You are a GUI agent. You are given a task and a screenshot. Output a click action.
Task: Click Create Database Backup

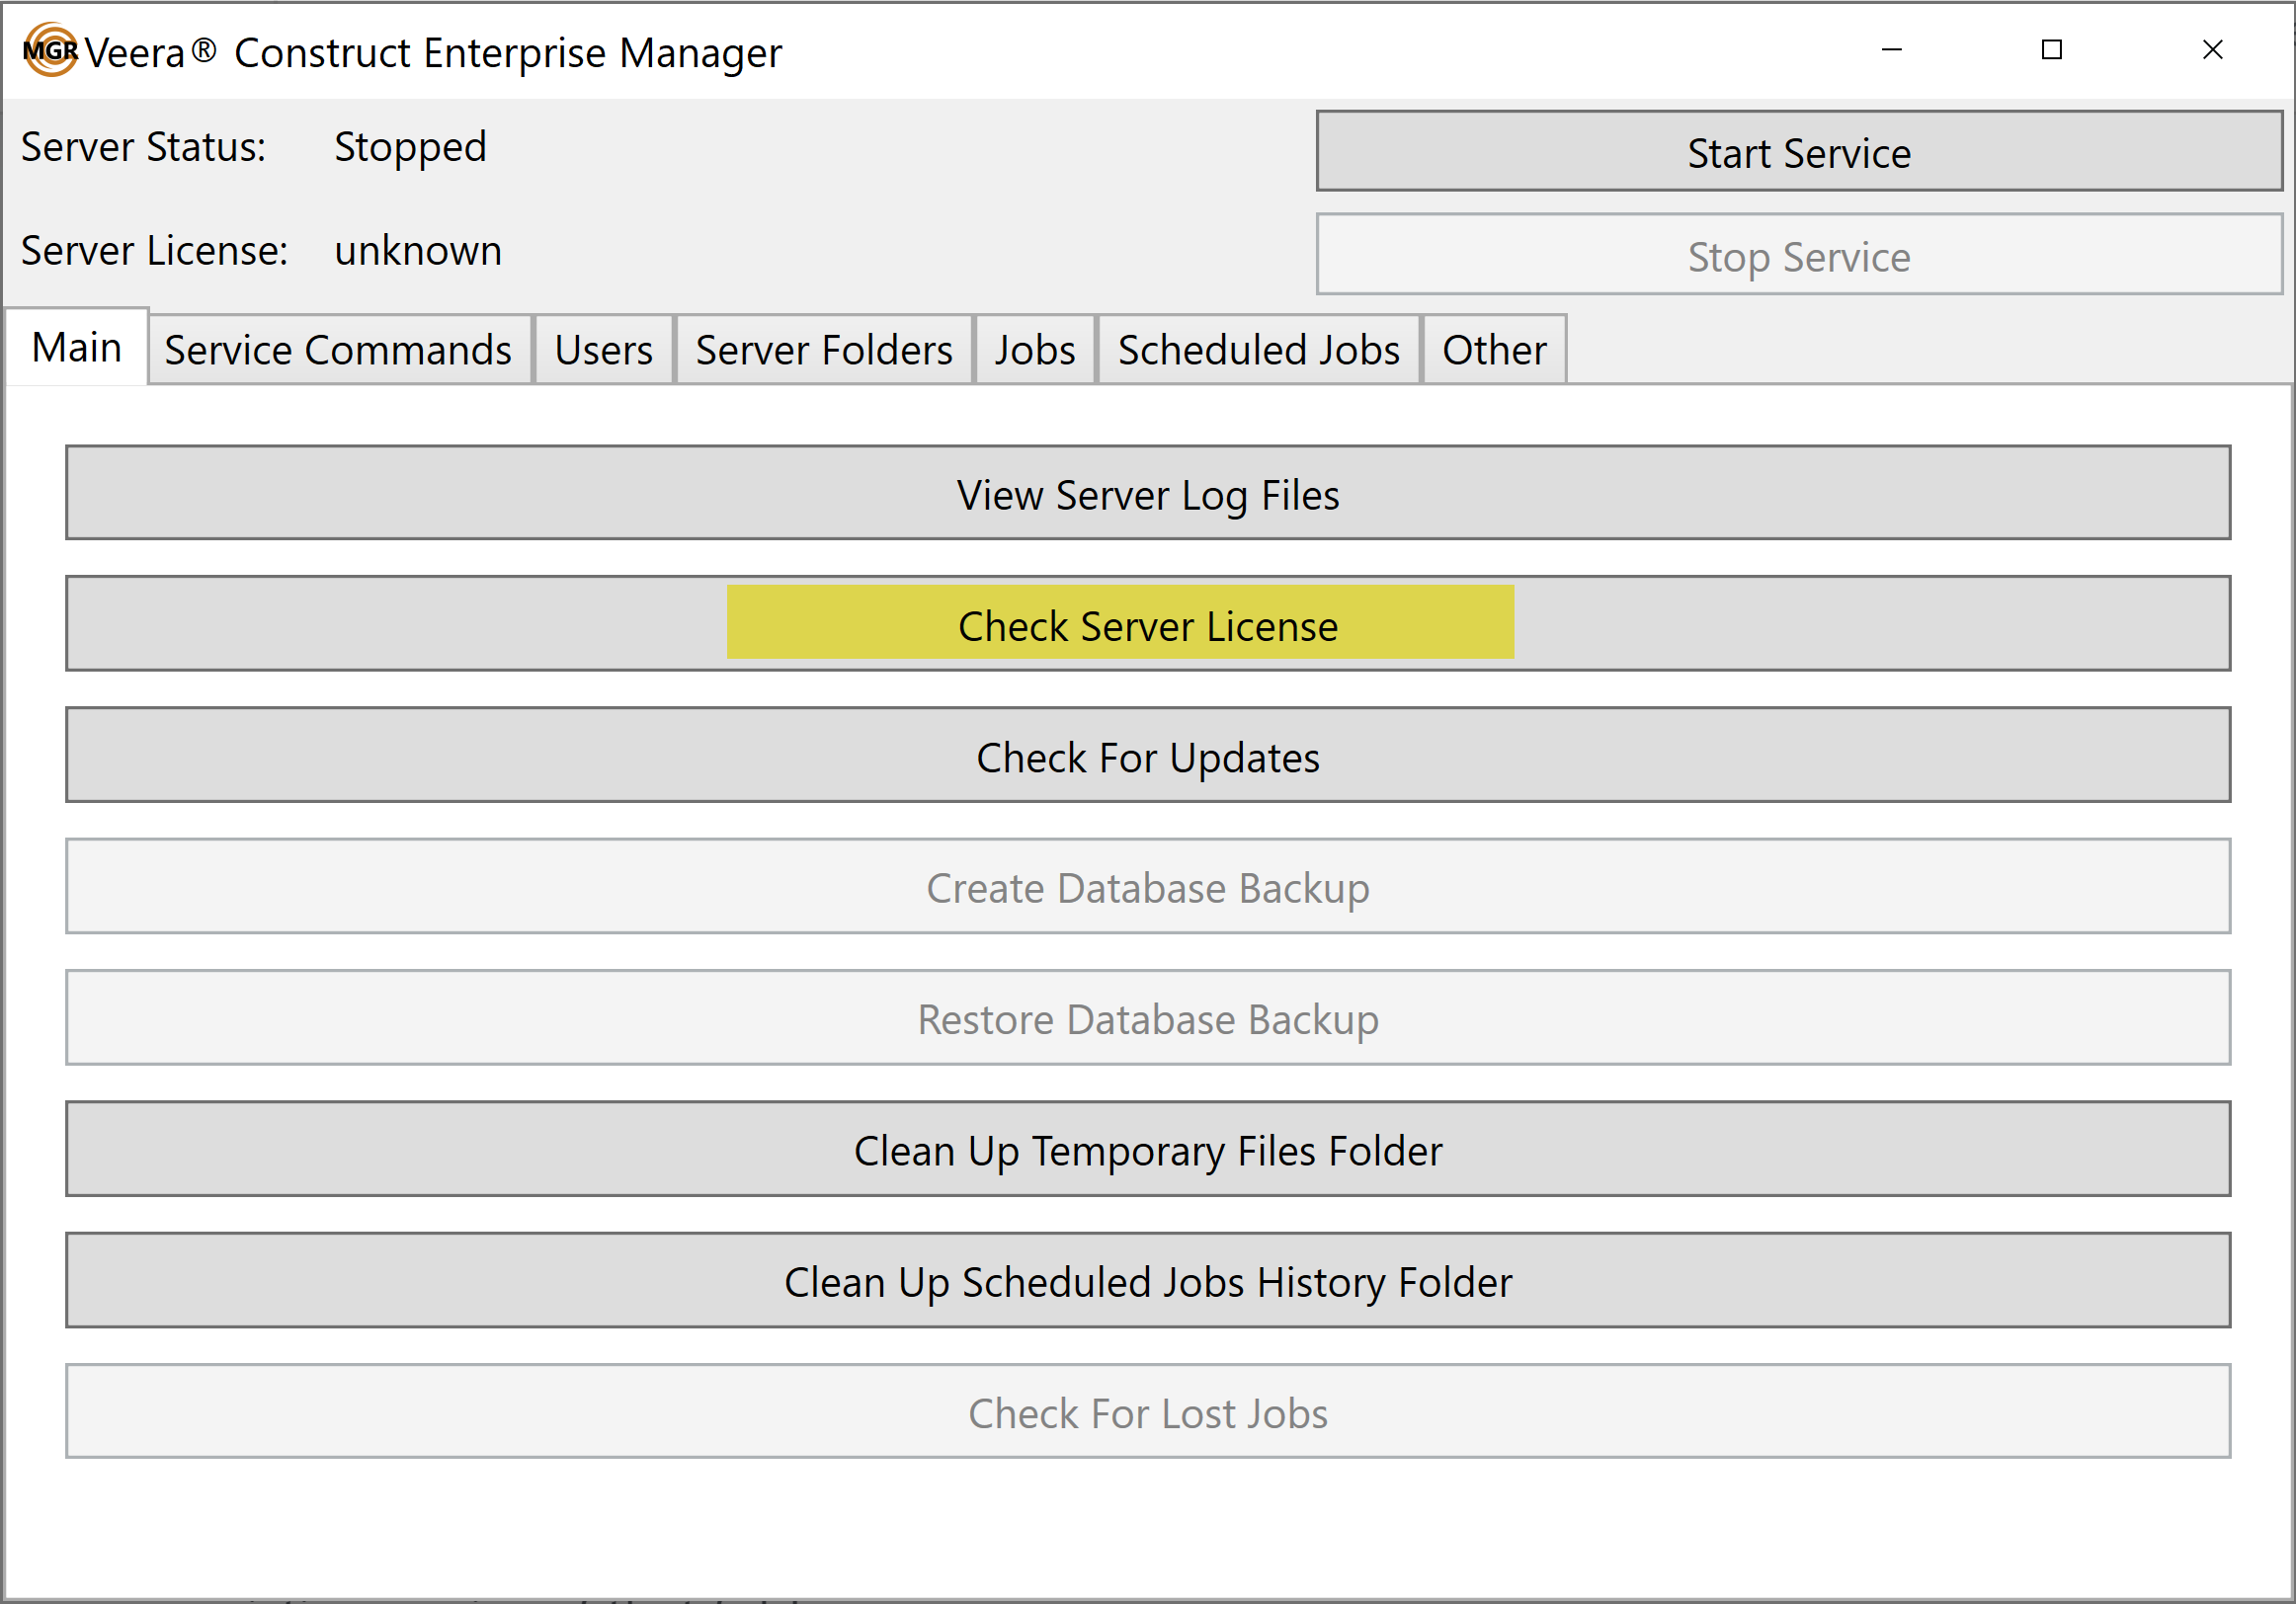coord(1148,887)
